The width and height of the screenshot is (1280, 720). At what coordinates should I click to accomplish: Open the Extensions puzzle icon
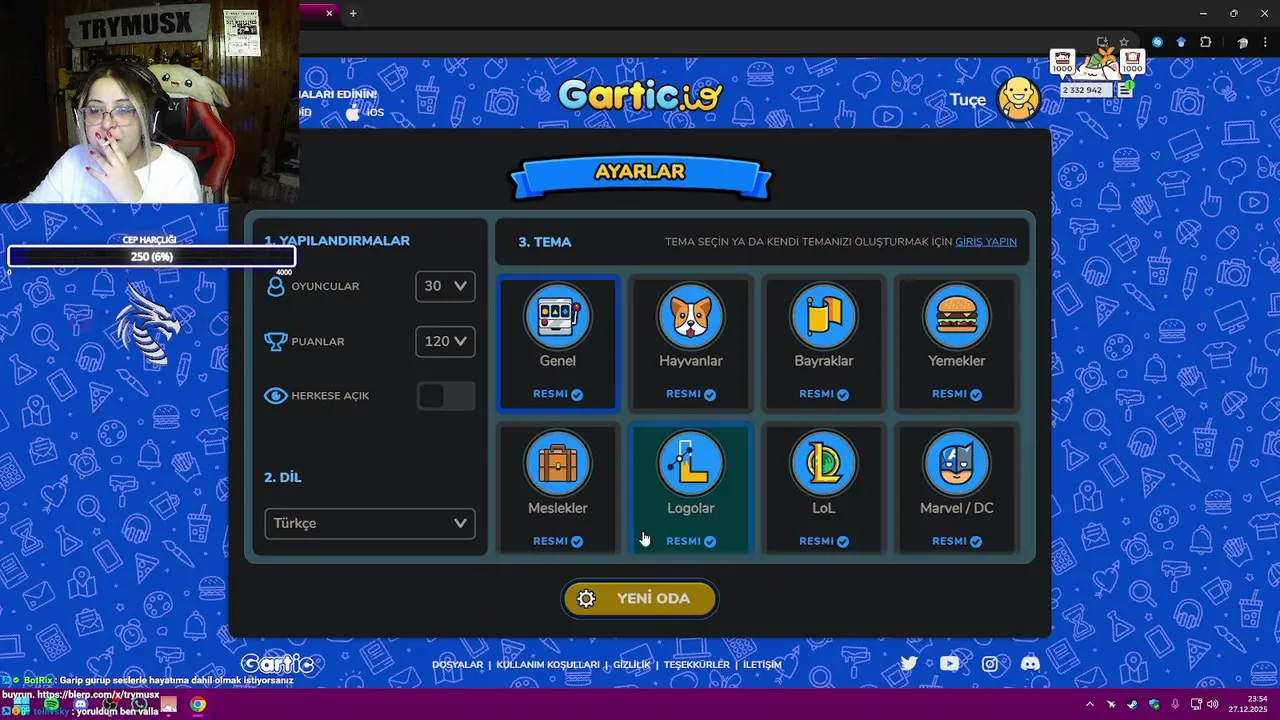pyautogui.click(x=1205, y=42)
